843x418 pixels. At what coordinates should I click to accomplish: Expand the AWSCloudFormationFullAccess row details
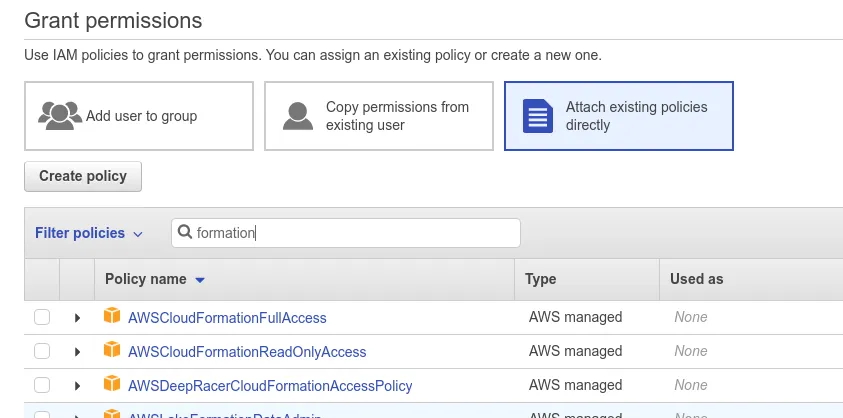pos(77,318)
